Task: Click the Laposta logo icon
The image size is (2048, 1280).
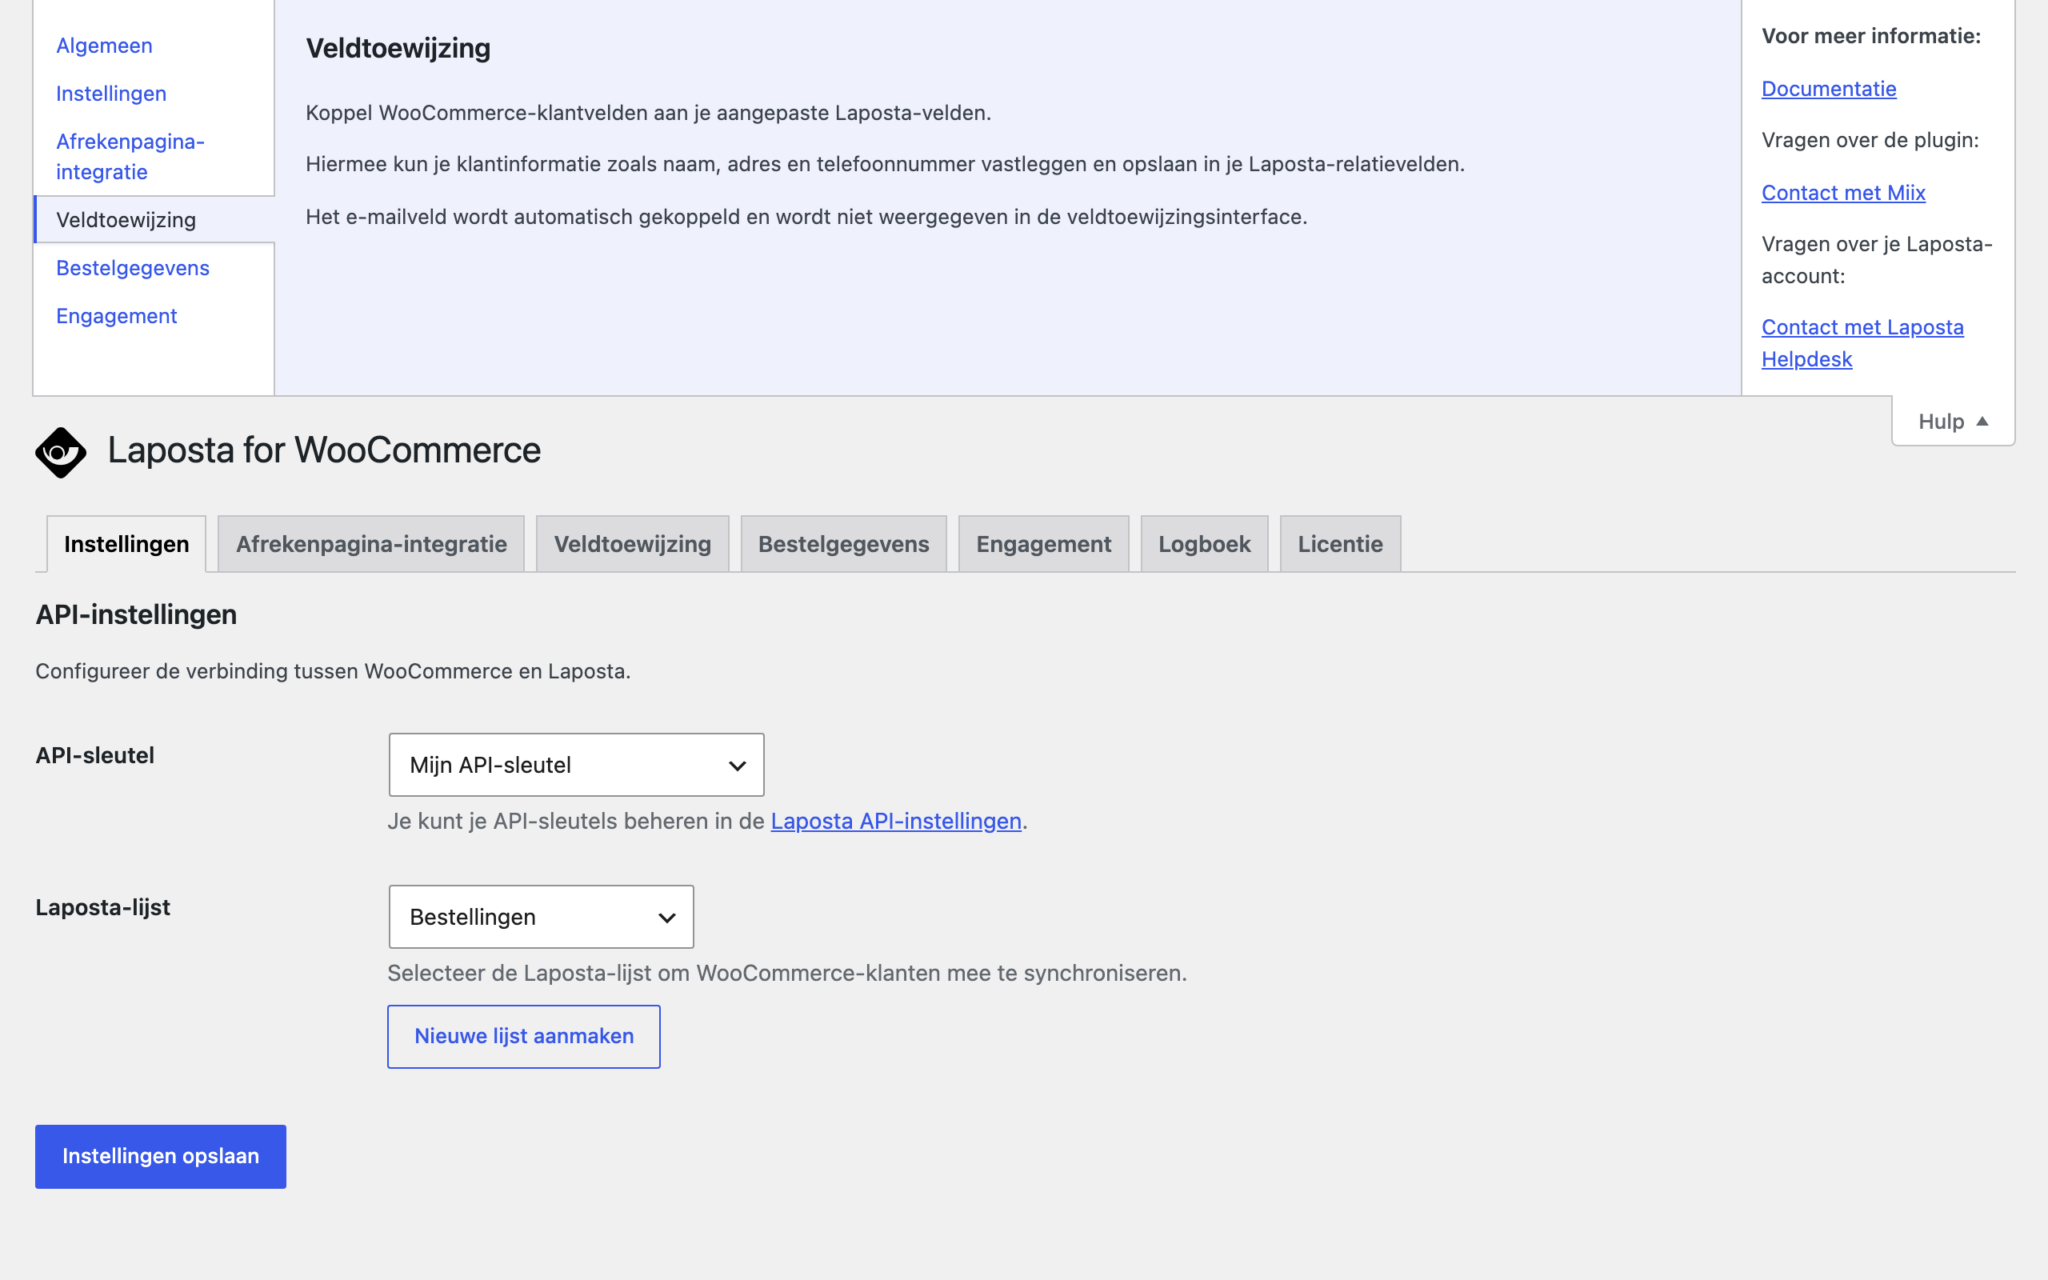Action: coord(61,452)
